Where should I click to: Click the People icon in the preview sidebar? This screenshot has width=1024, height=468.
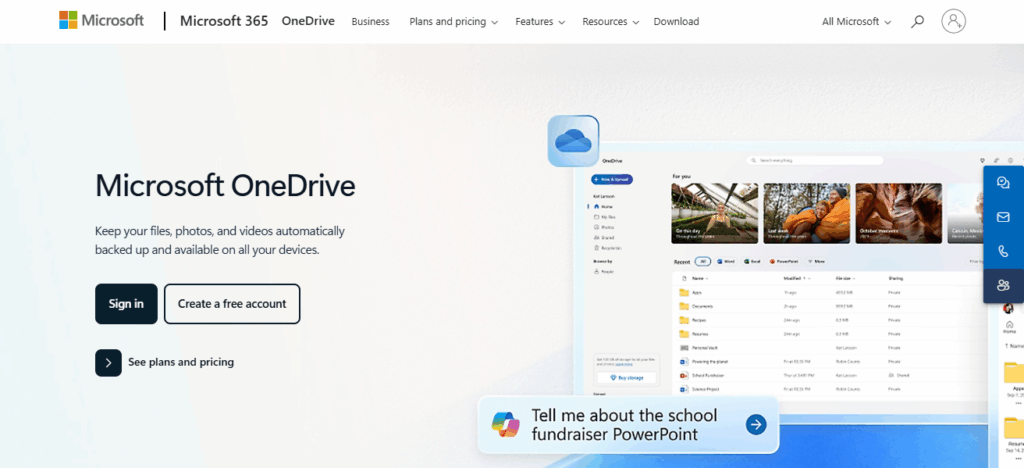click(596, 272)
